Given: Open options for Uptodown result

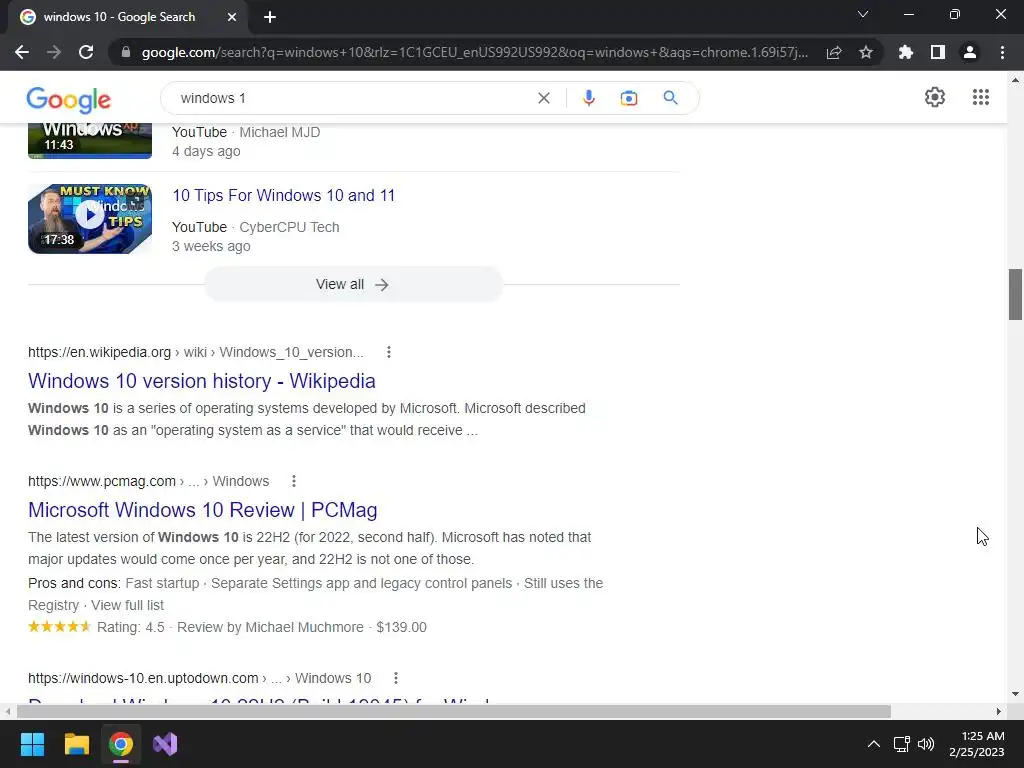Looking at the screenshot, I should [396, 678].
